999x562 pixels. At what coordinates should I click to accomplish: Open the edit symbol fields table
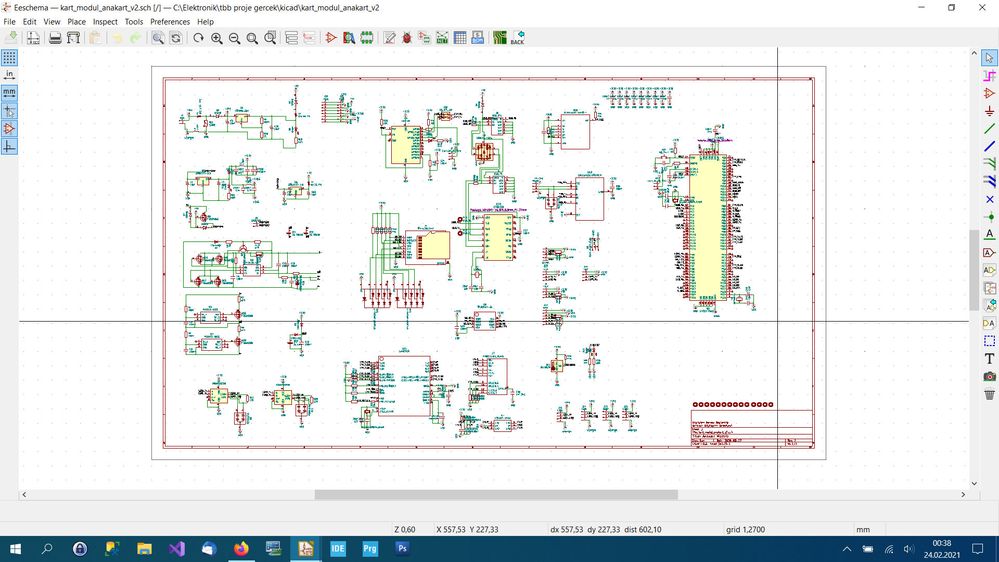[x=460, y=38]
